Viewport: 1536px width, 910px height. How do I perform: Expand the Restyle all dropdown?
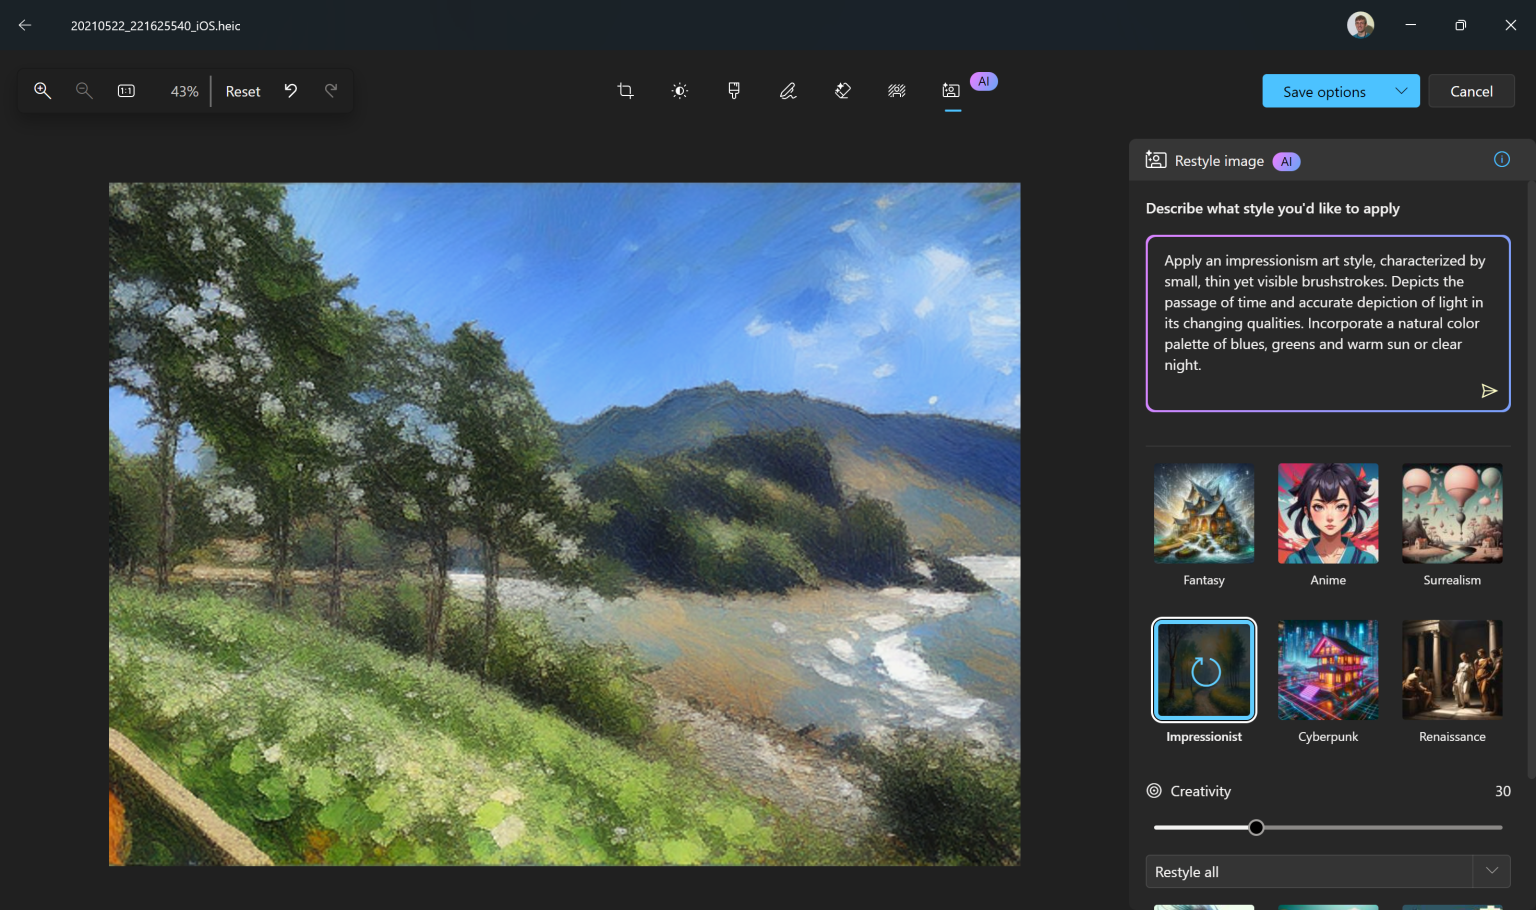[1491, 871]
